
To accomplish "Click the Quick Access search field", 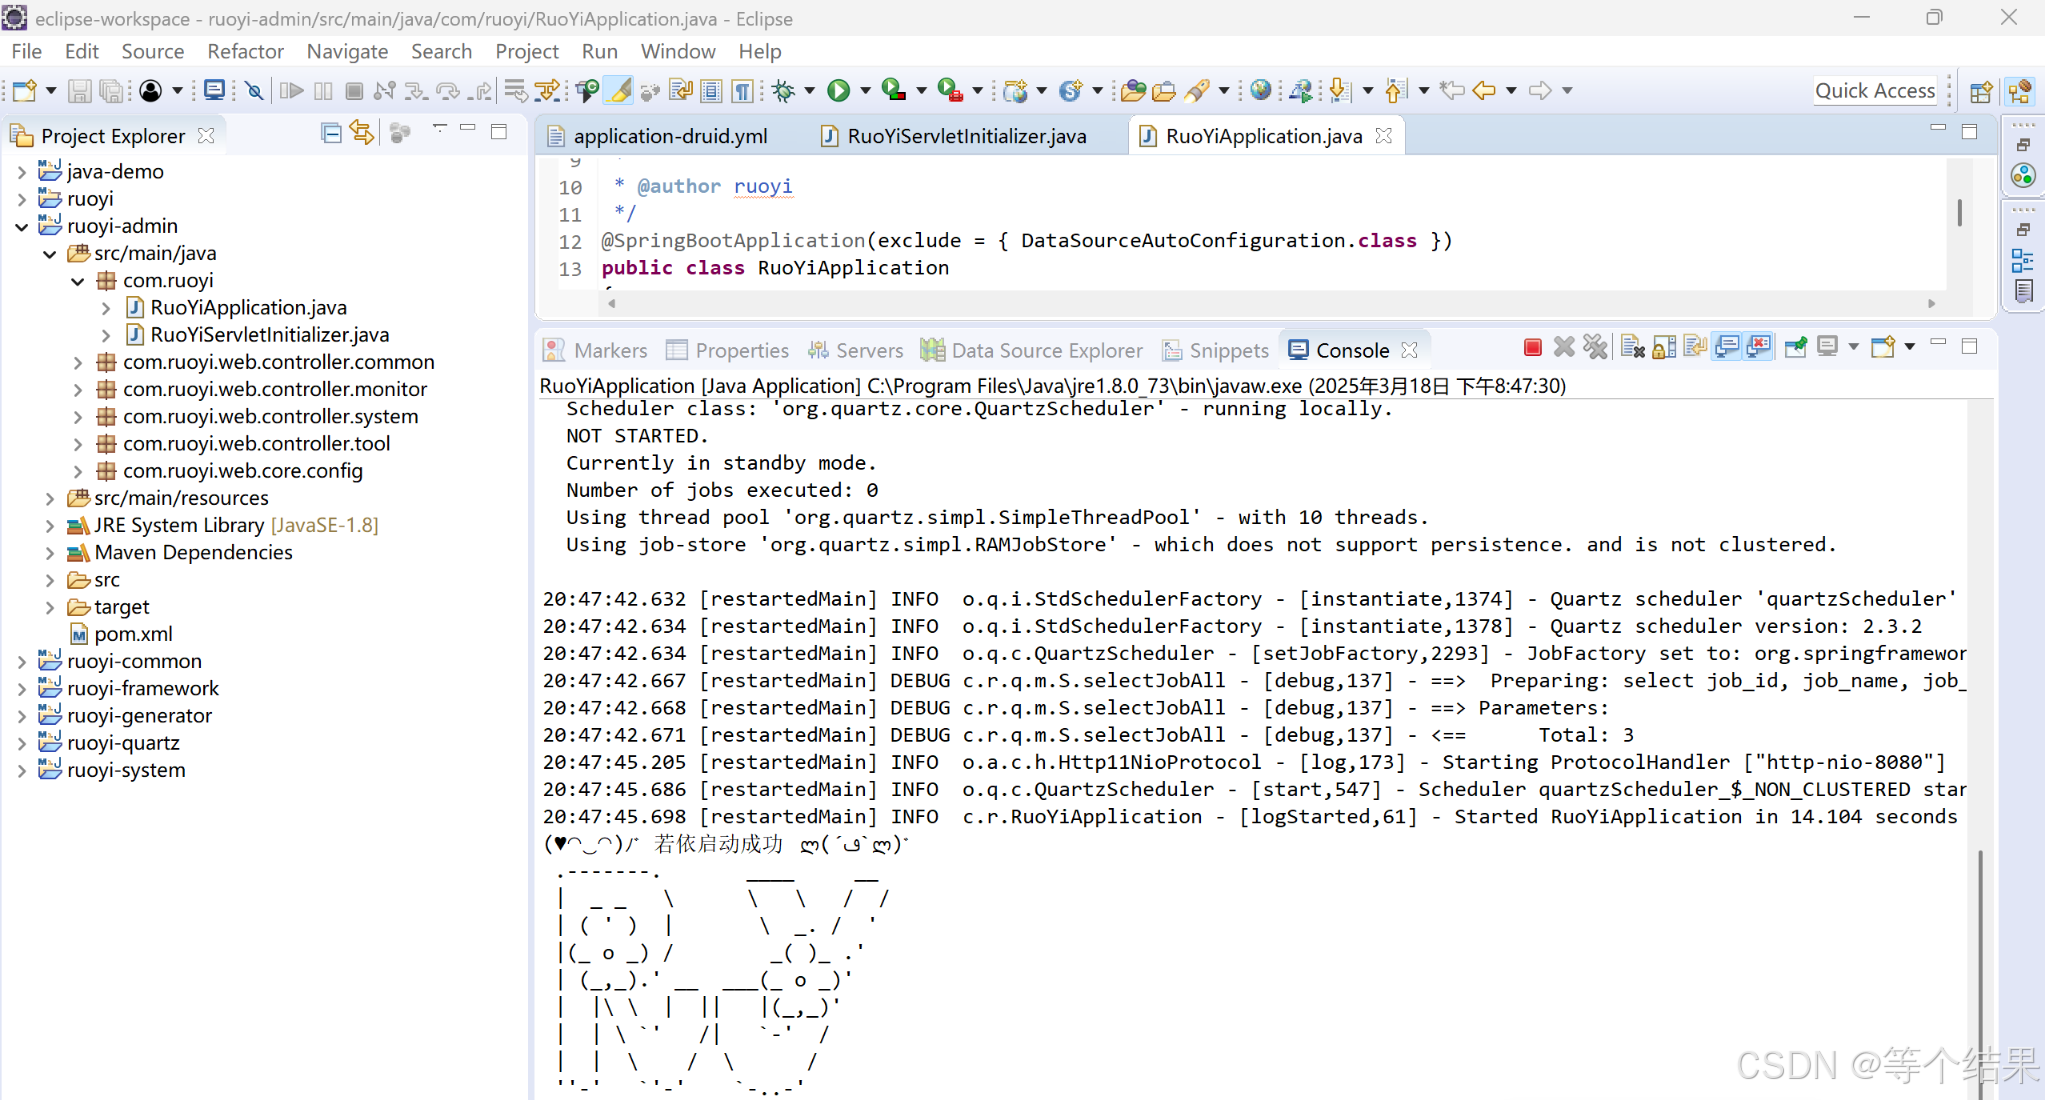I will point(1874,91).
